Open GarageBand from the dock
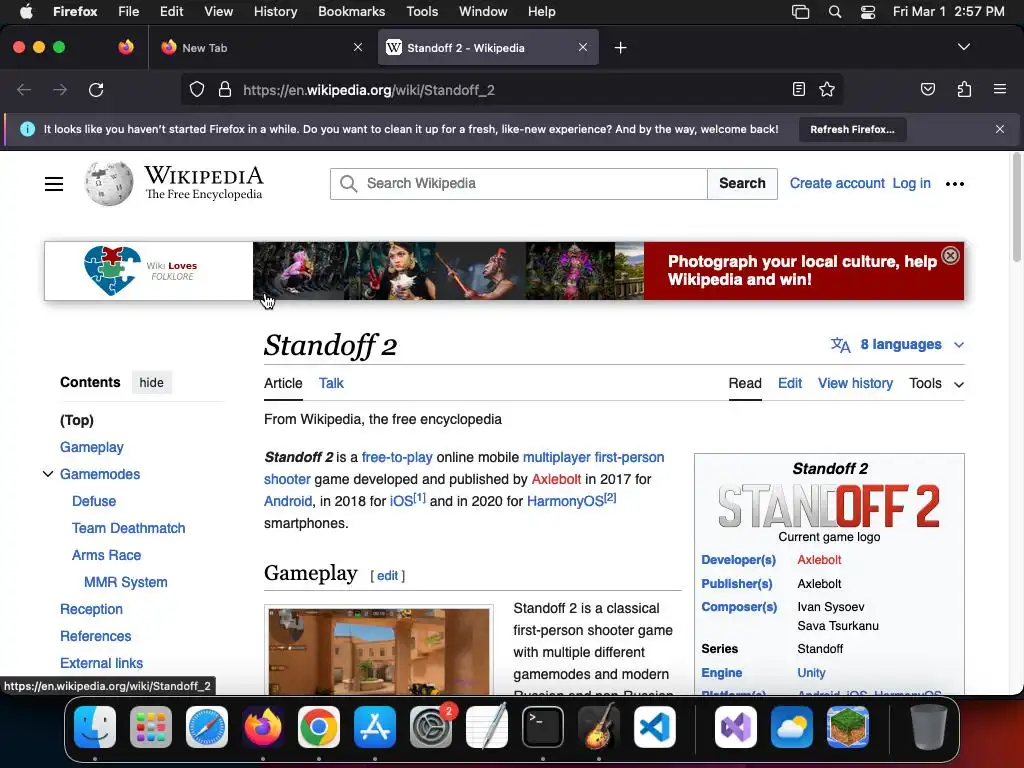The width and height of the screenshot is (1024, 768). pyautogui.click(x=599, y=727)
